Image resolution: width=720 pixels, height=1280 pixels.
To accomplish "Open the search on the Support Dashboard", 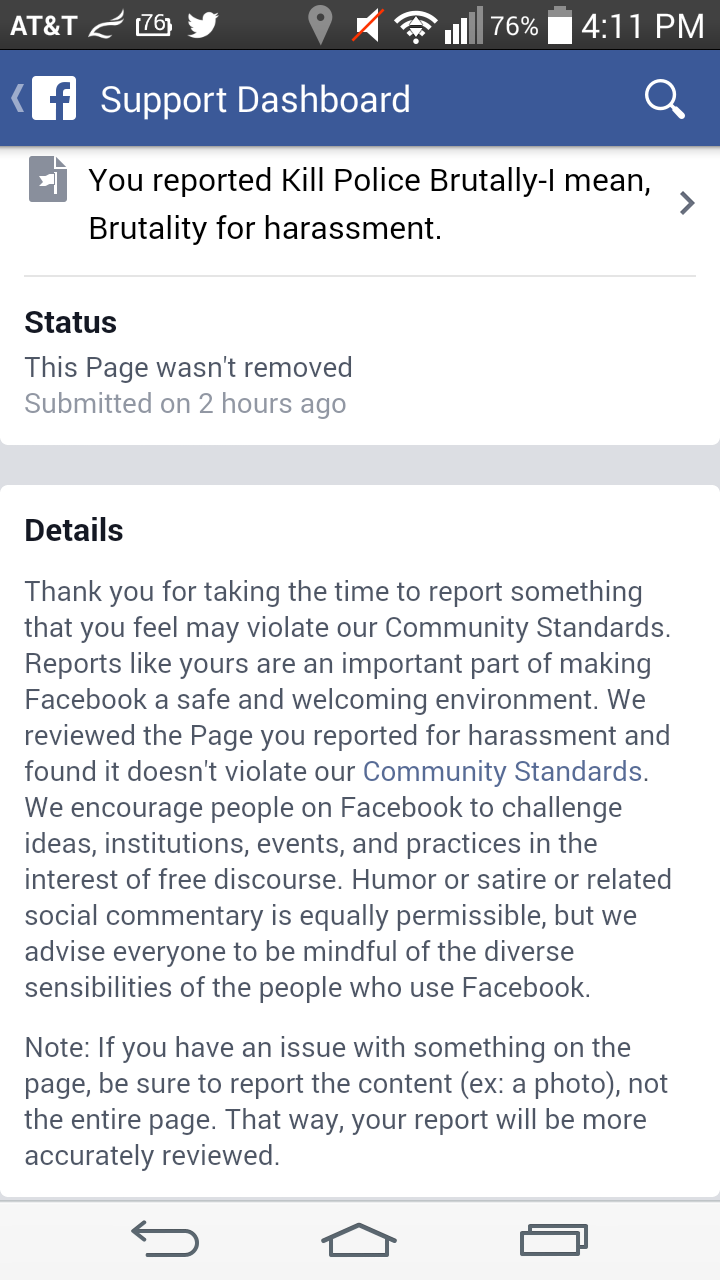I will (663, 99).
